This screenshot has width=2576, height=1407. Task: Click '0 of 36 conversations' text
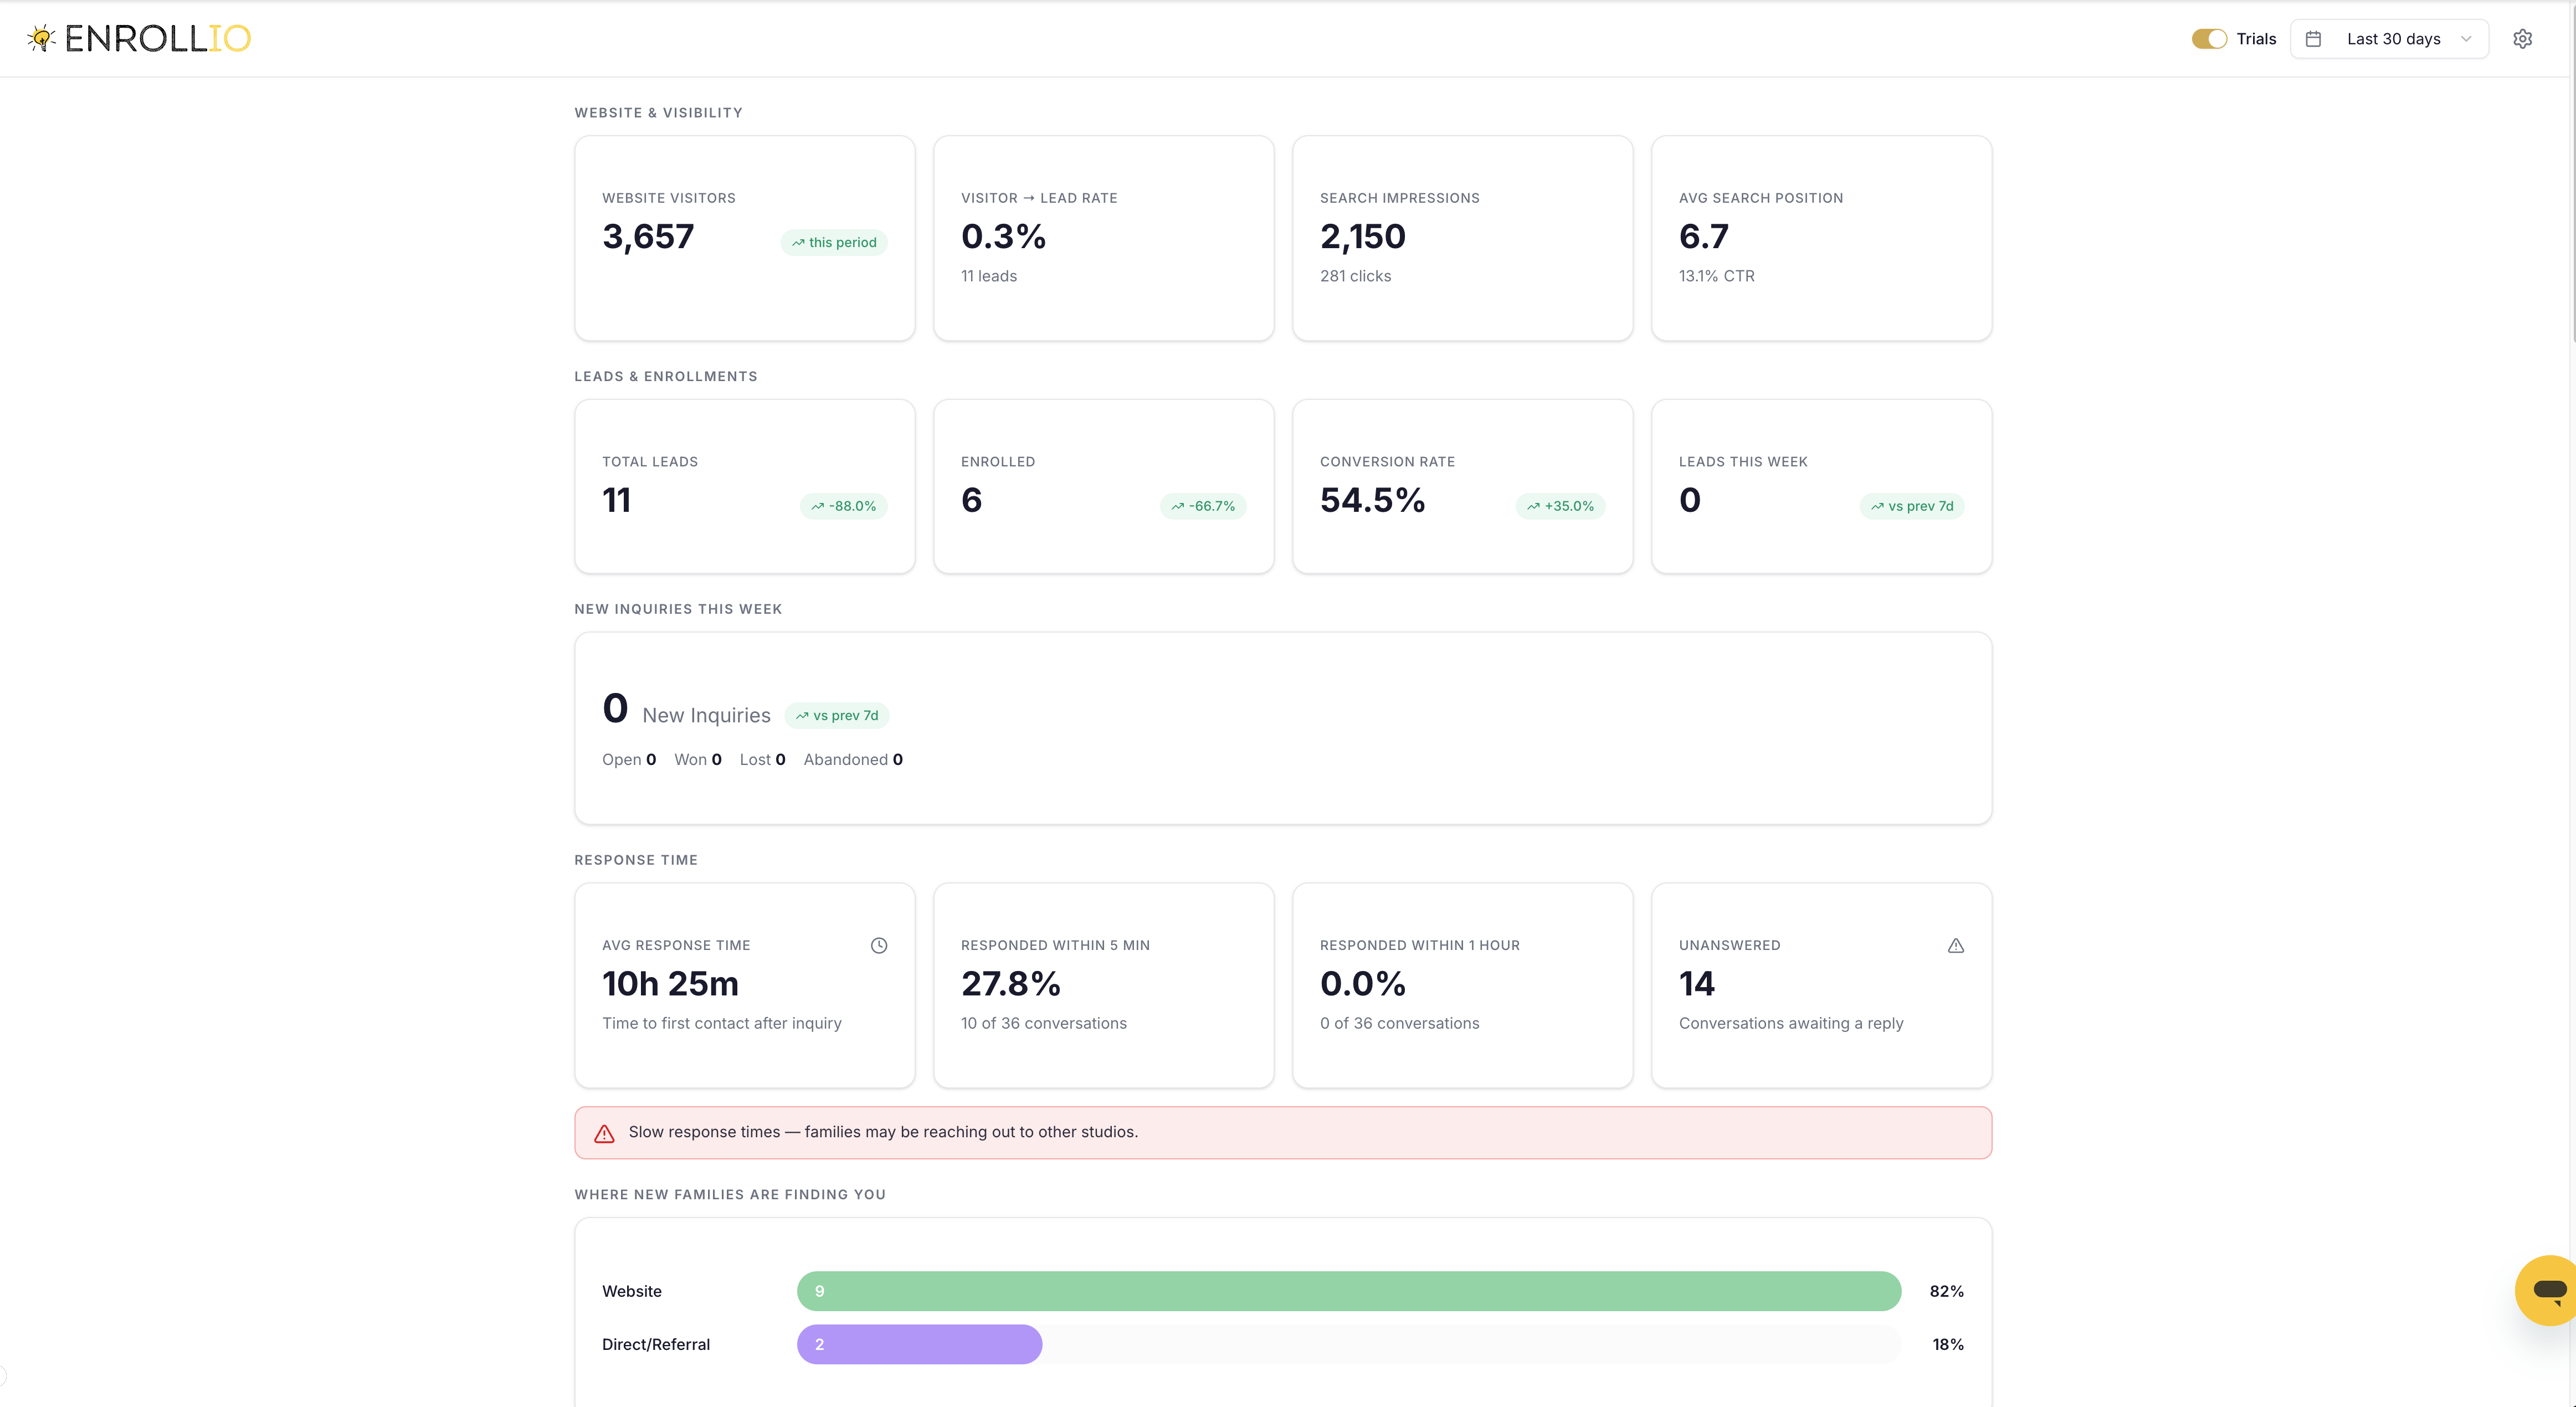tap(1399, 1023)
